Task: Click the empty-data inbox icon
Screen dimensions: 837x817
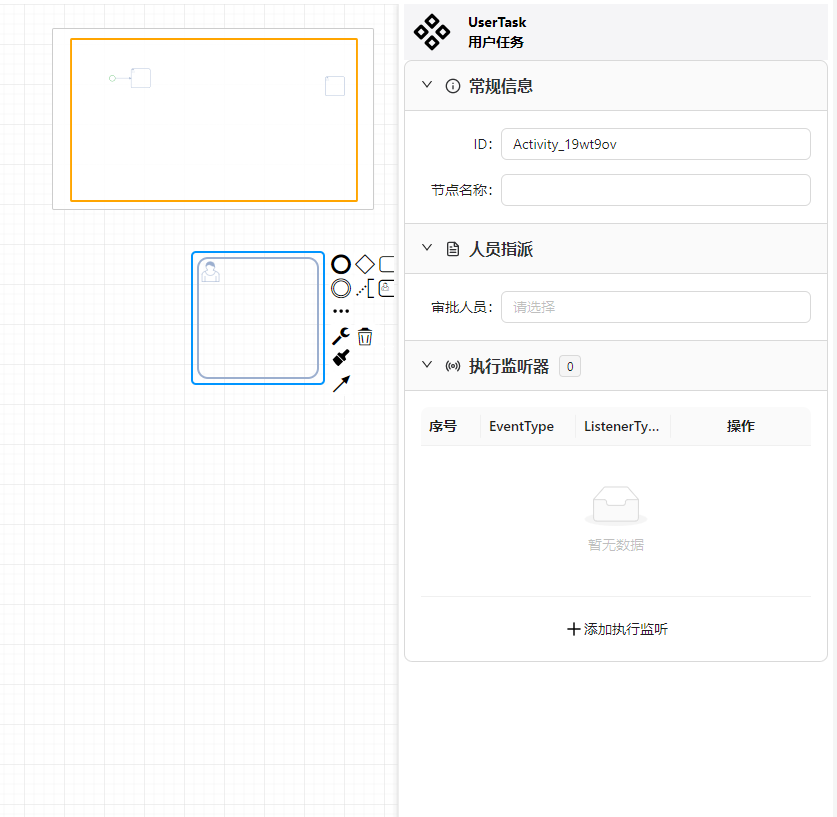Action: pos(615,505)
